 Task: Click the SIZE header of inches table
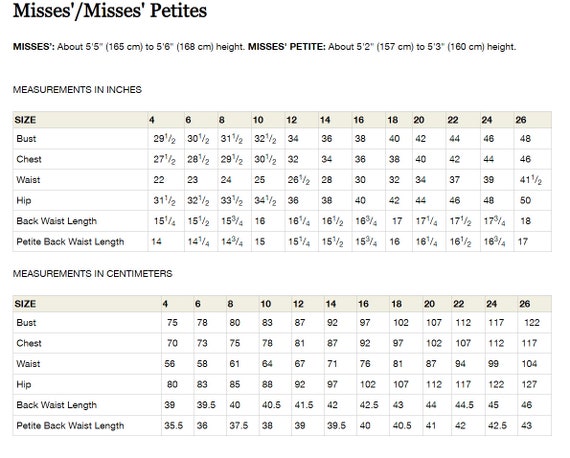tap(25, 120)
